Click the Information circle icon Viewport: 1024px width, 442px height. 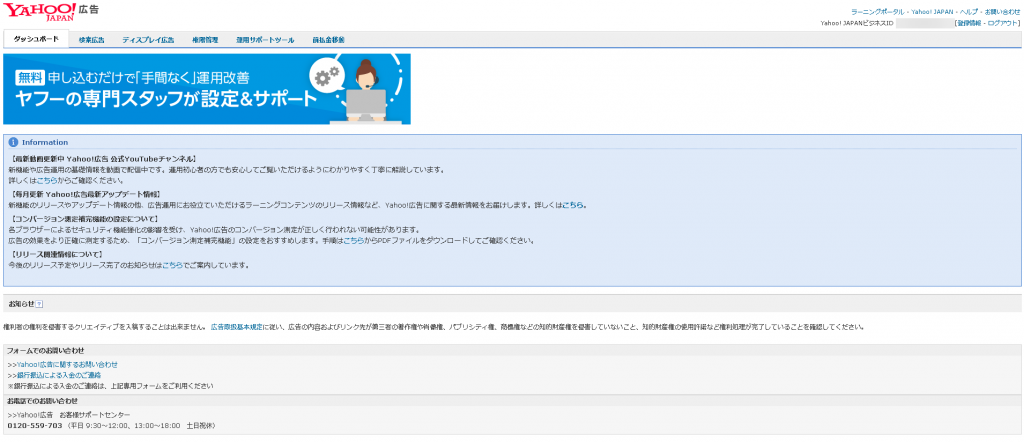13,142
